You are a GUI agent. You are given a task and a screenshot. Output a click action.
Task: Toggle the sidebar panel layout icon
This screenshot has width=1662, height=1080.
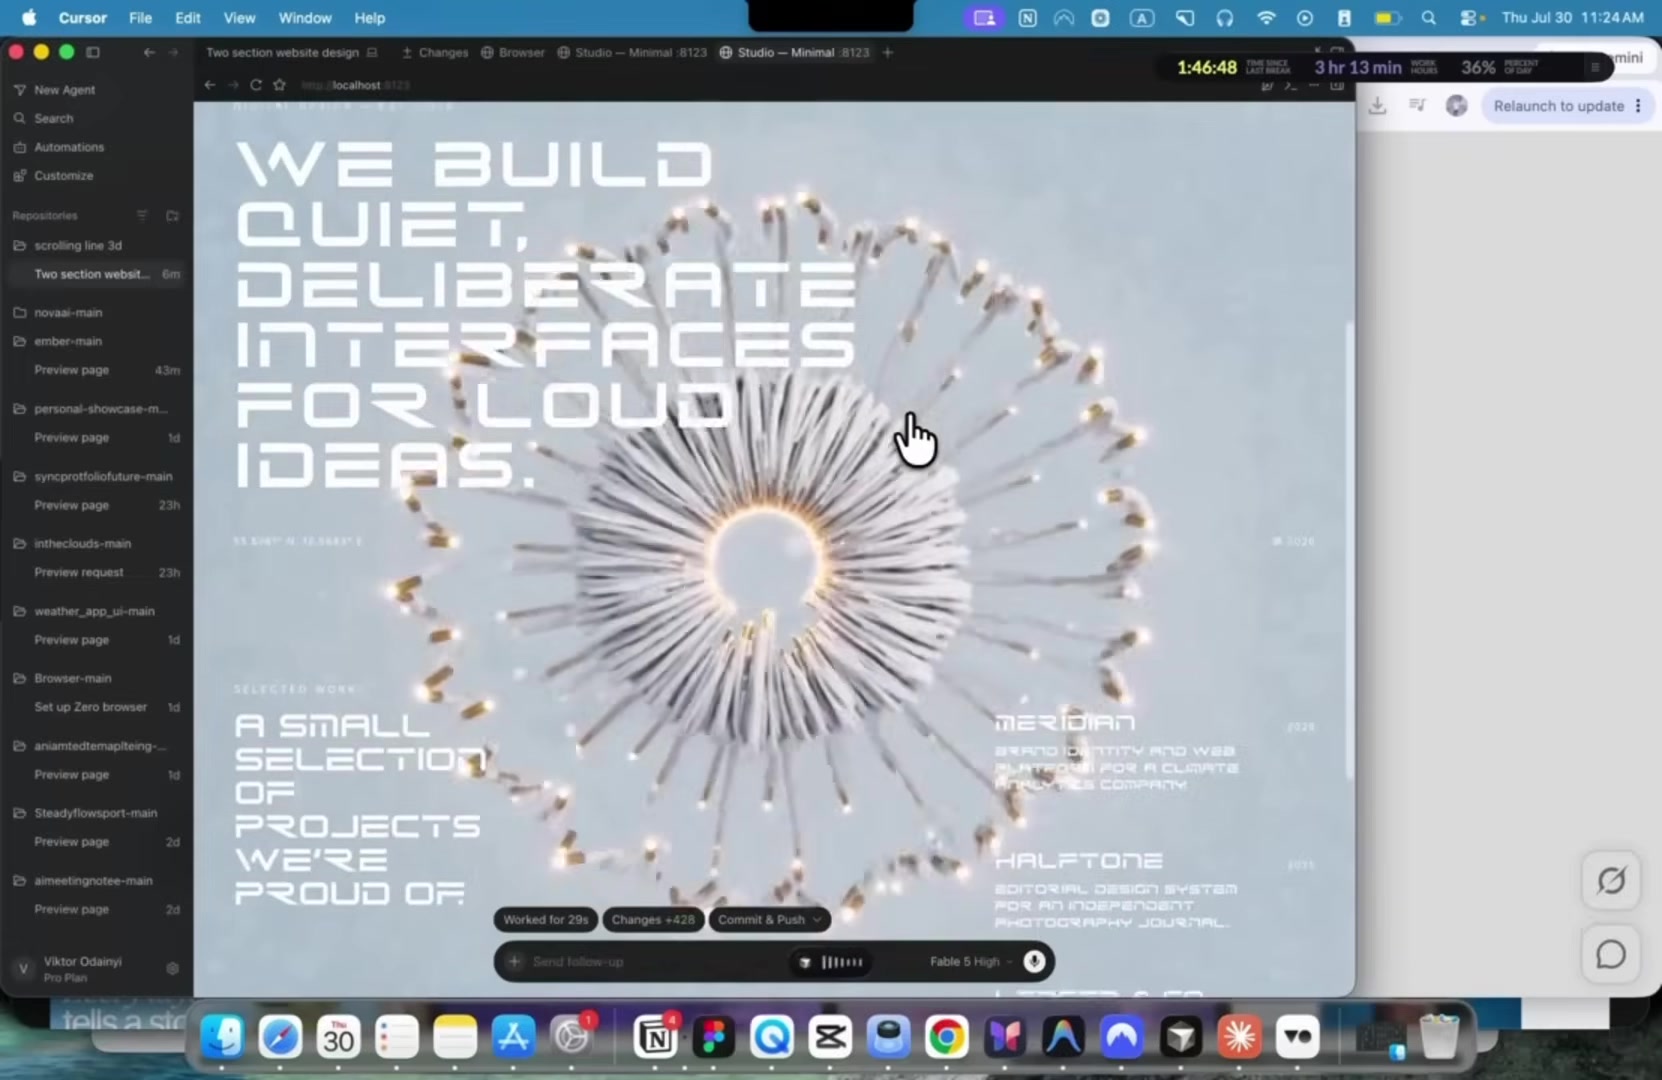(x=93, y=52)
